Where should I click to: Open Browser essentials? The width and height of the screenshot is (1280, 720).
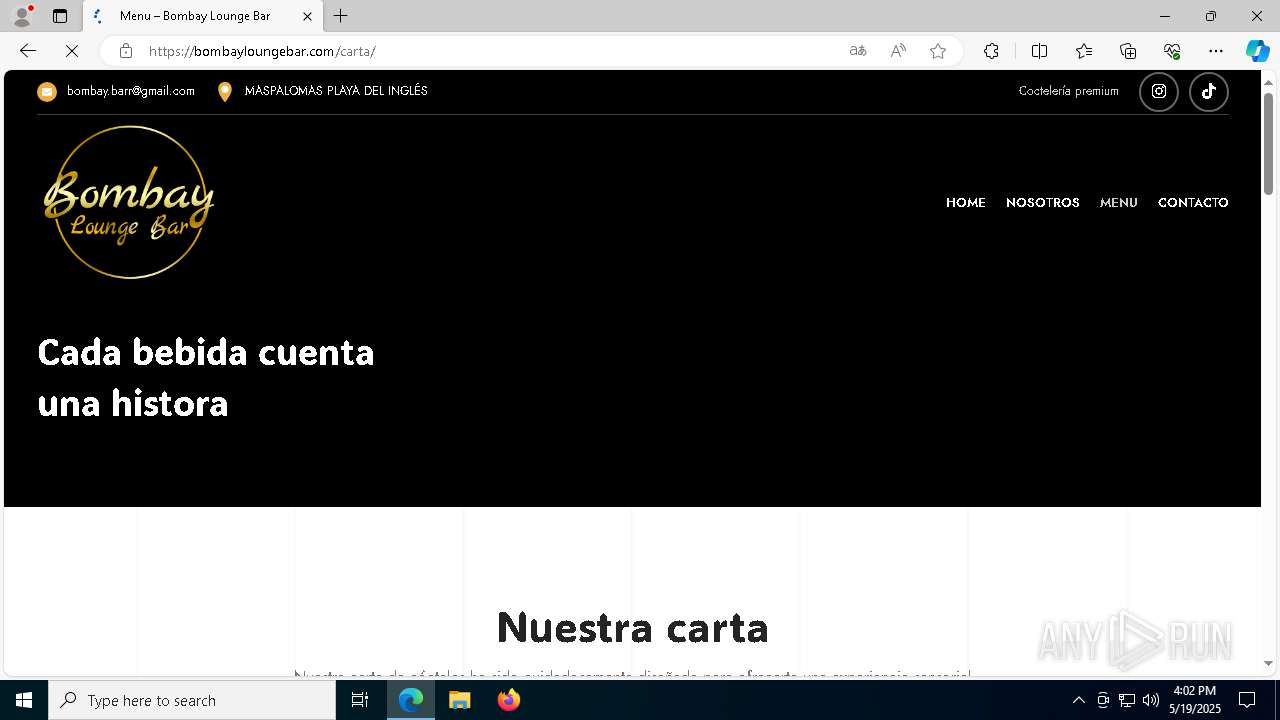(x=1172, y=51)
